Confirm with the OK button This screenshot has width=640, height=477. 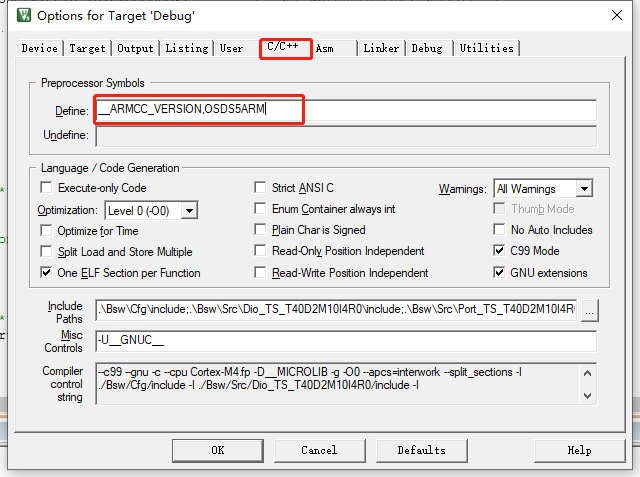coord(218,450)
